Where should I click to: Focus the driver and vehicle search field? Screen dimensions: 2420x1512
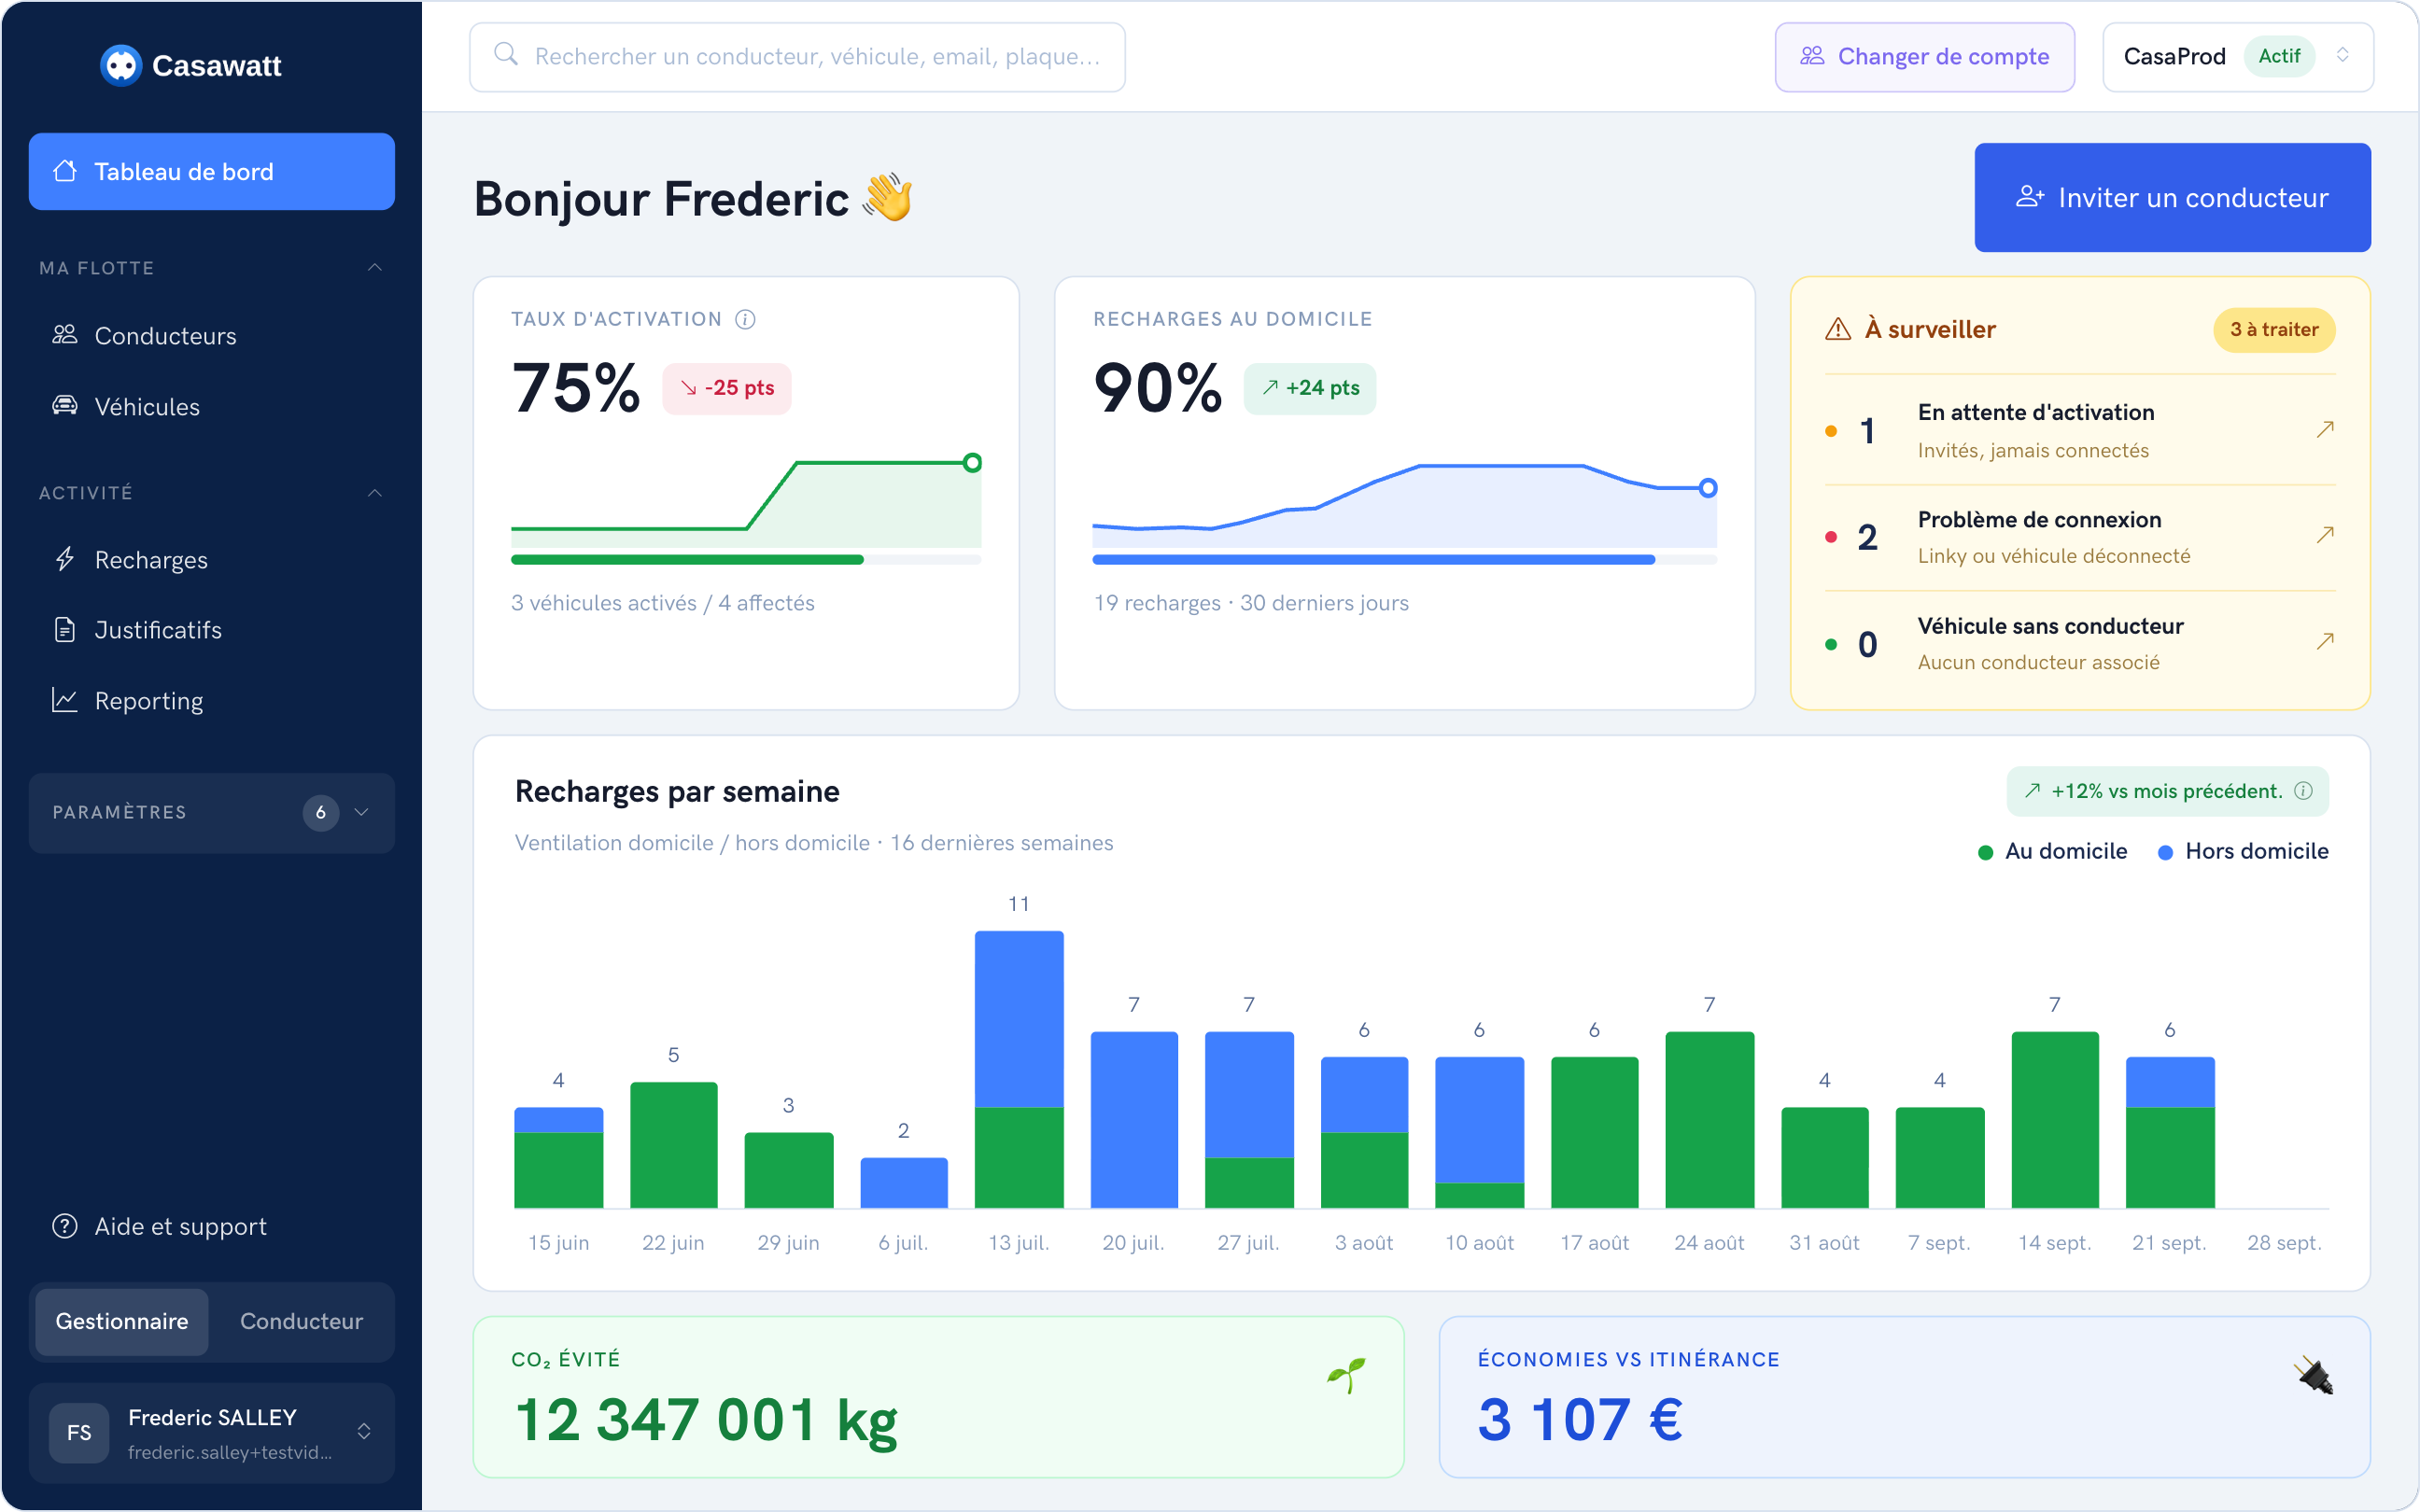tap(797, 57)
